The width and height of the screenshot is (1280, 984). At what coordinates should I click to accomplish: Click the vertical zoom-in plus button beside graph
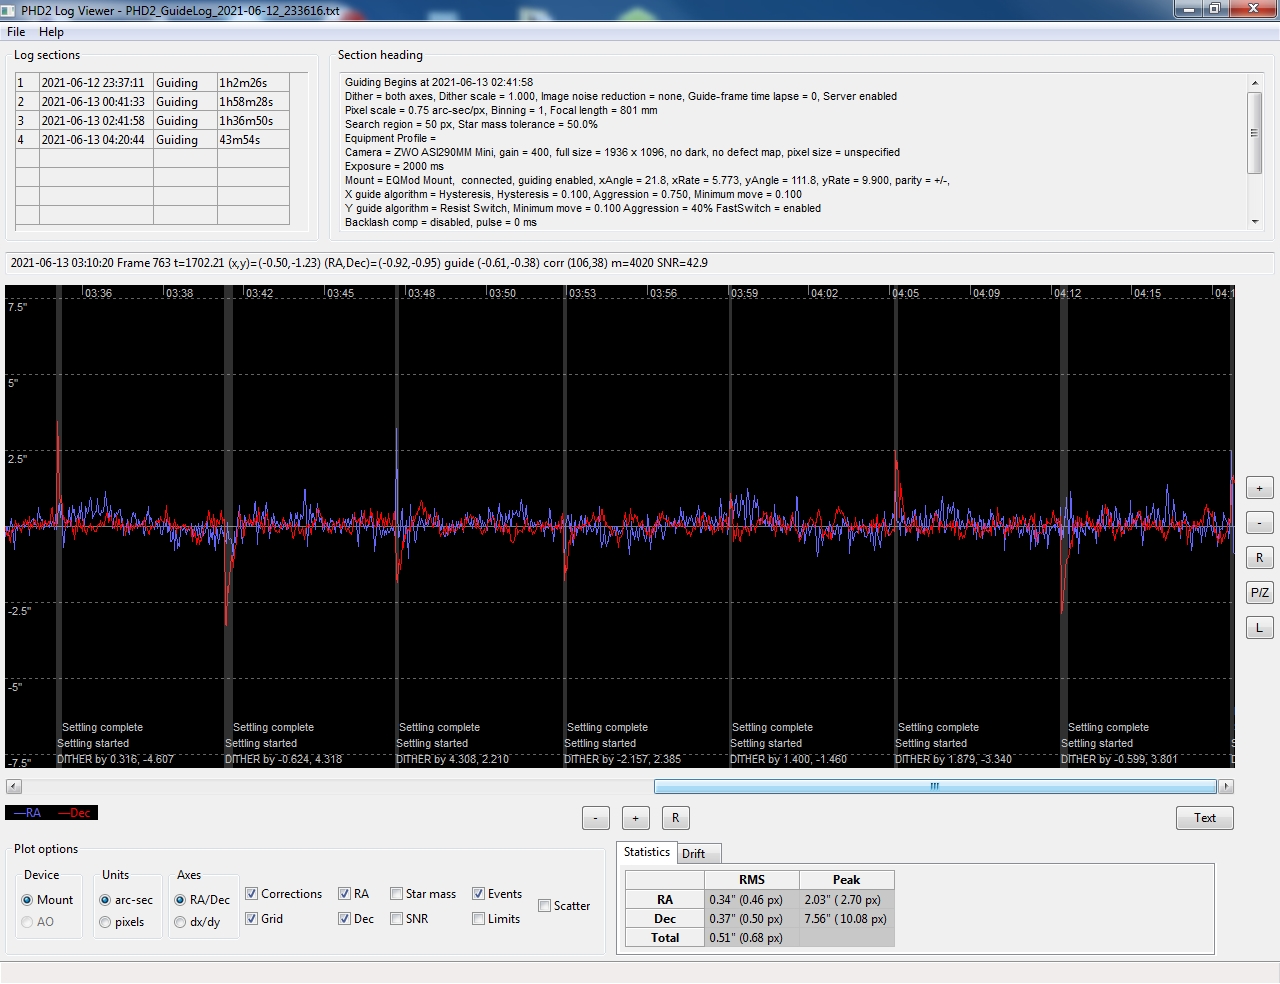1259,488
